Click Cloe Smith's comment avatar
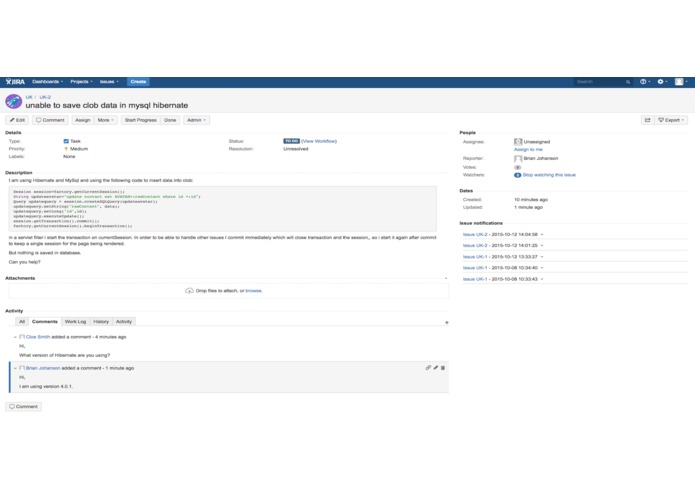The height and width of the screenshot is (494, 695). coord(22,337)
